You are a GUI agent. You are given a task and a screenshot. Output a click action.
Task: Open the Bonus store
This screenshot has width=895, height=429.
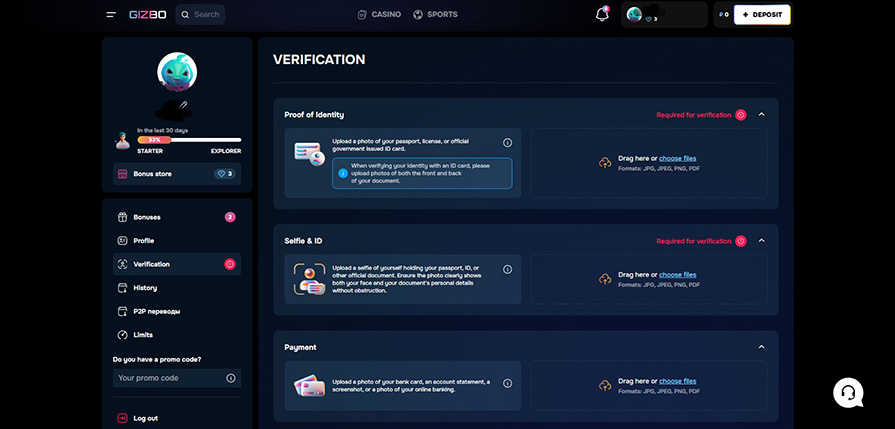pos(152,174)
